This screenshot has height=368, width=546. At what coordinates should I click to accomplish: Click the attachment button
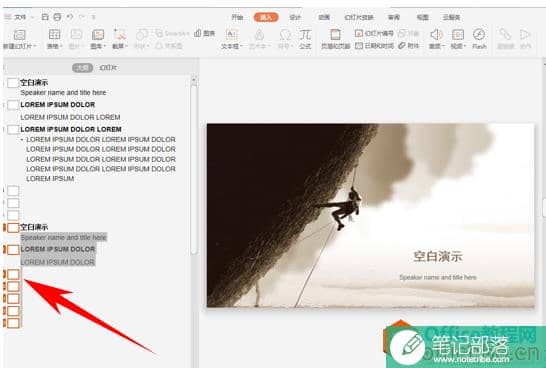(409, 46)
